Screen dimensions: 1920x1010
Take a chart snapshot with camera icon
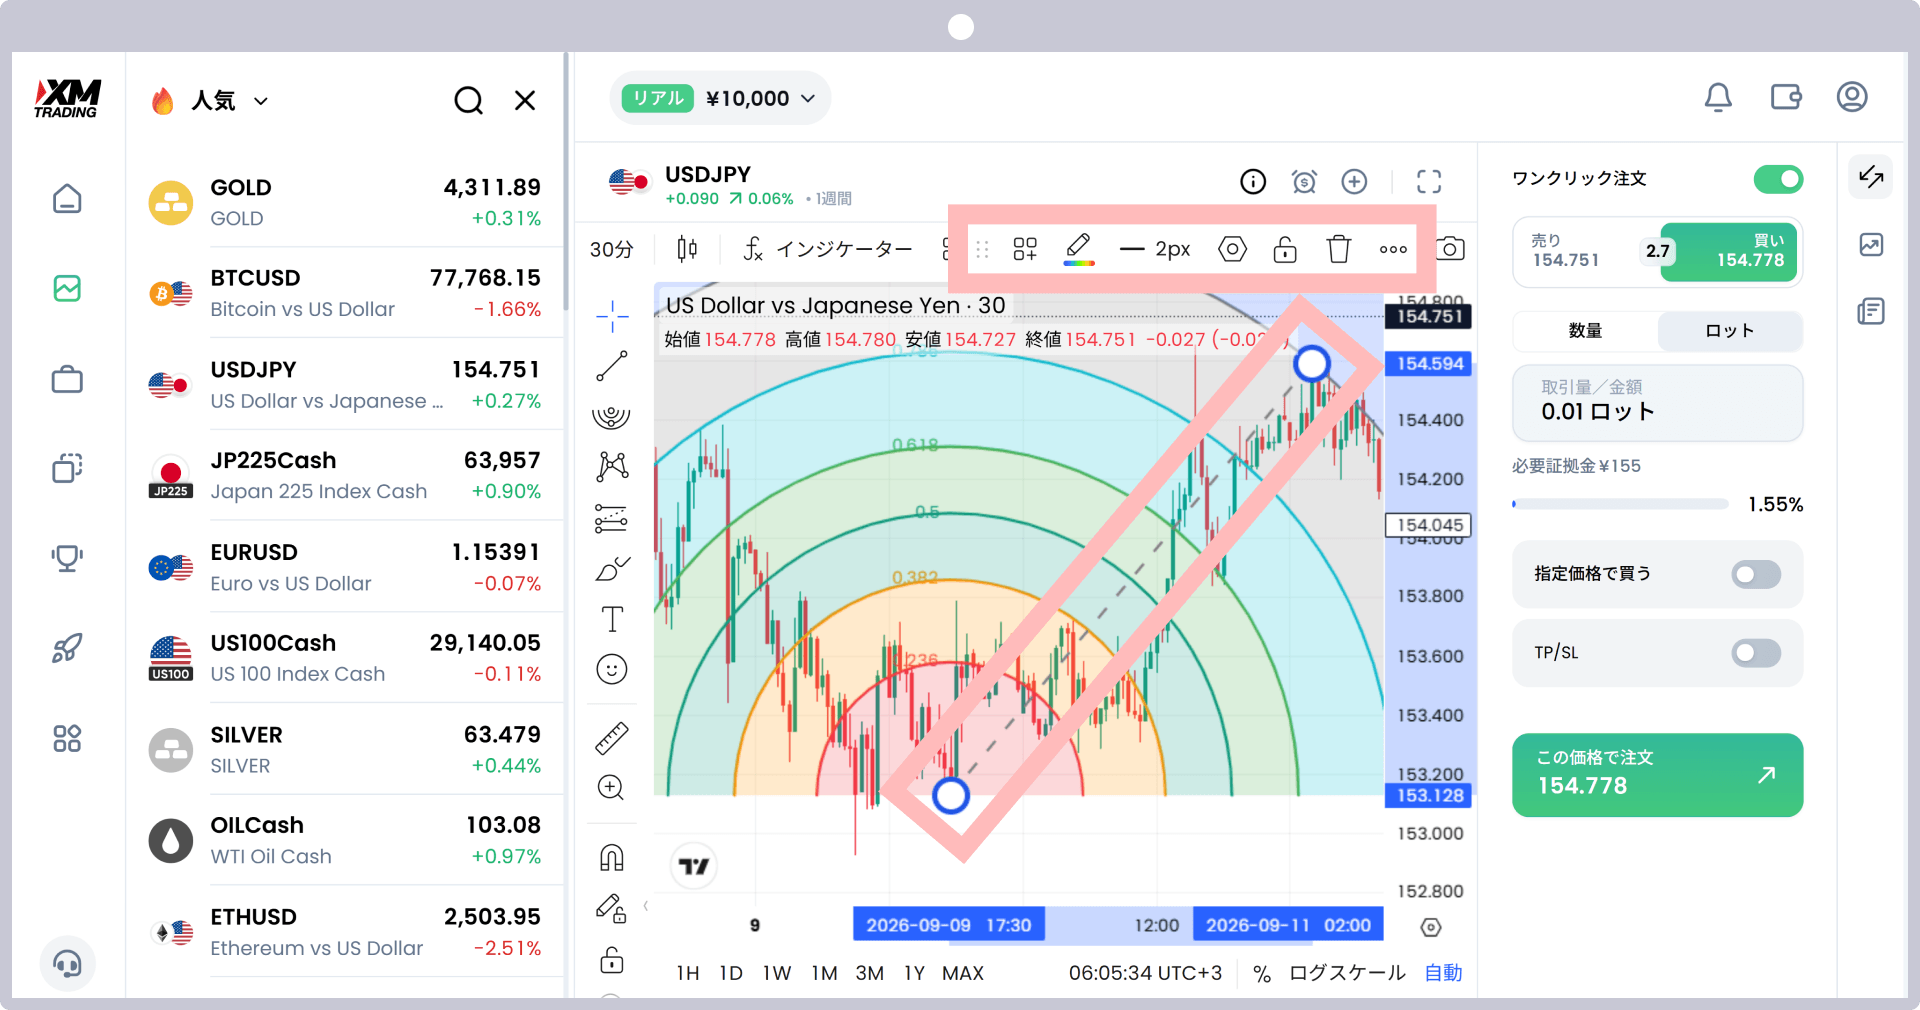(1451, 248)
